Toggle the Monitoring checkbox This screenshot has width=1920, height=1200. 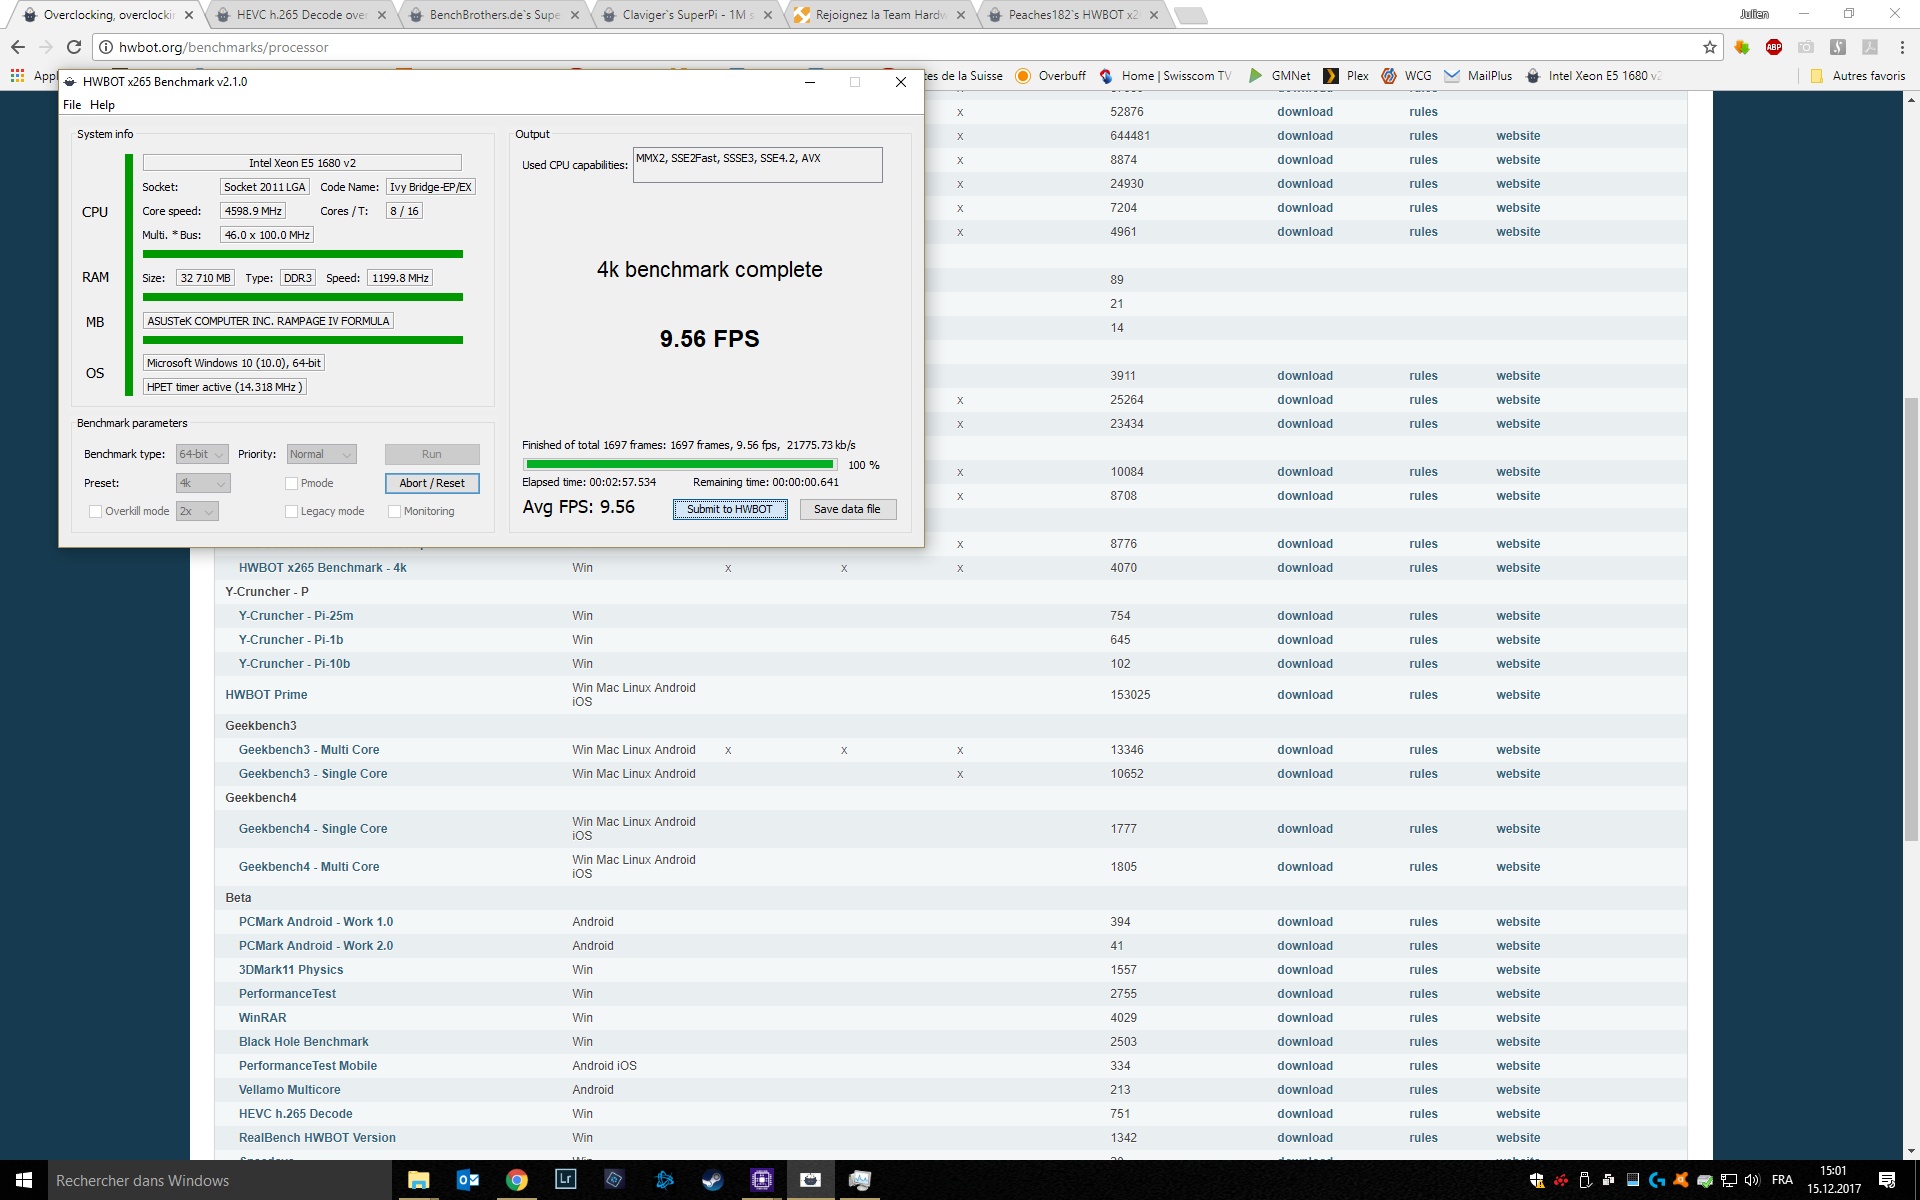coord(395,511)
